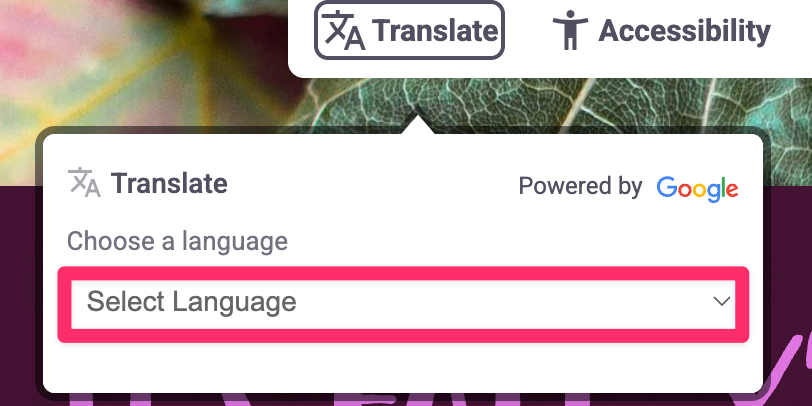The image size is (812, 406).
Task: Click the popup's pointer arrow under Translate
Action: pyautogui.click(x=419, y=125)
